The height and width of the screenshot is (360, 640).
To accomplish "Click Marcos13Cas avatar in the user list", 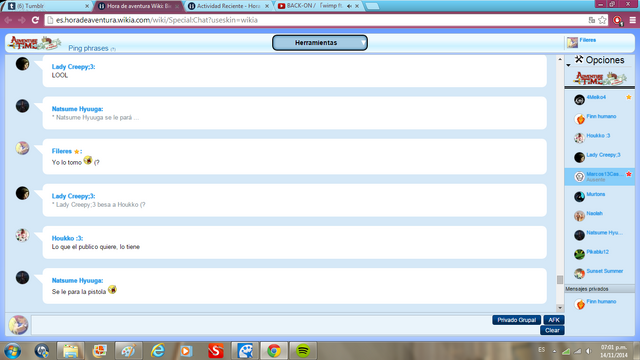I will (579, 176).
